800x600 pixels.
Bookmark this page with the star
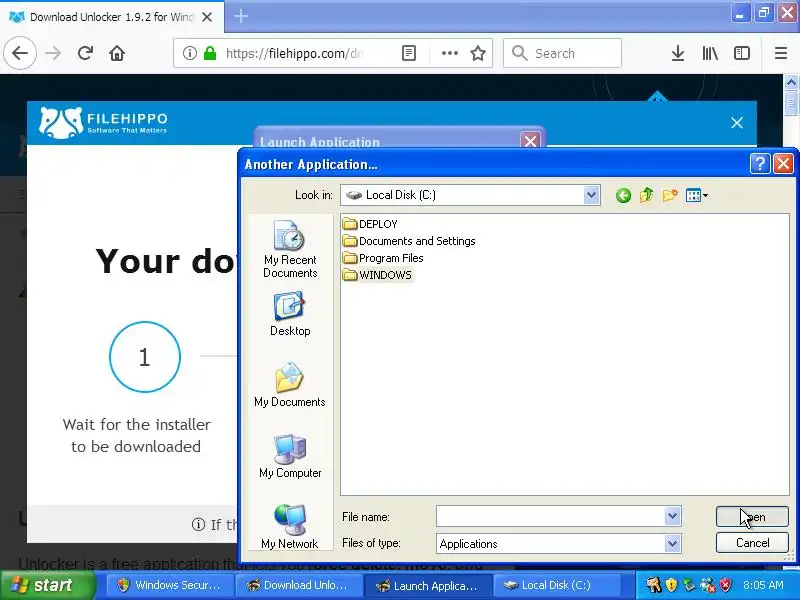(478, 53)
